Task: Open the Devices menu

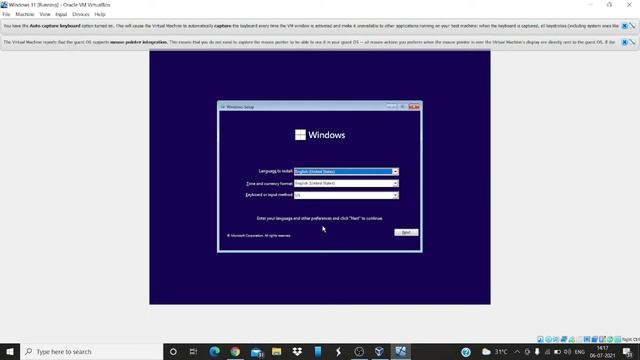Action: pos(81,14)
